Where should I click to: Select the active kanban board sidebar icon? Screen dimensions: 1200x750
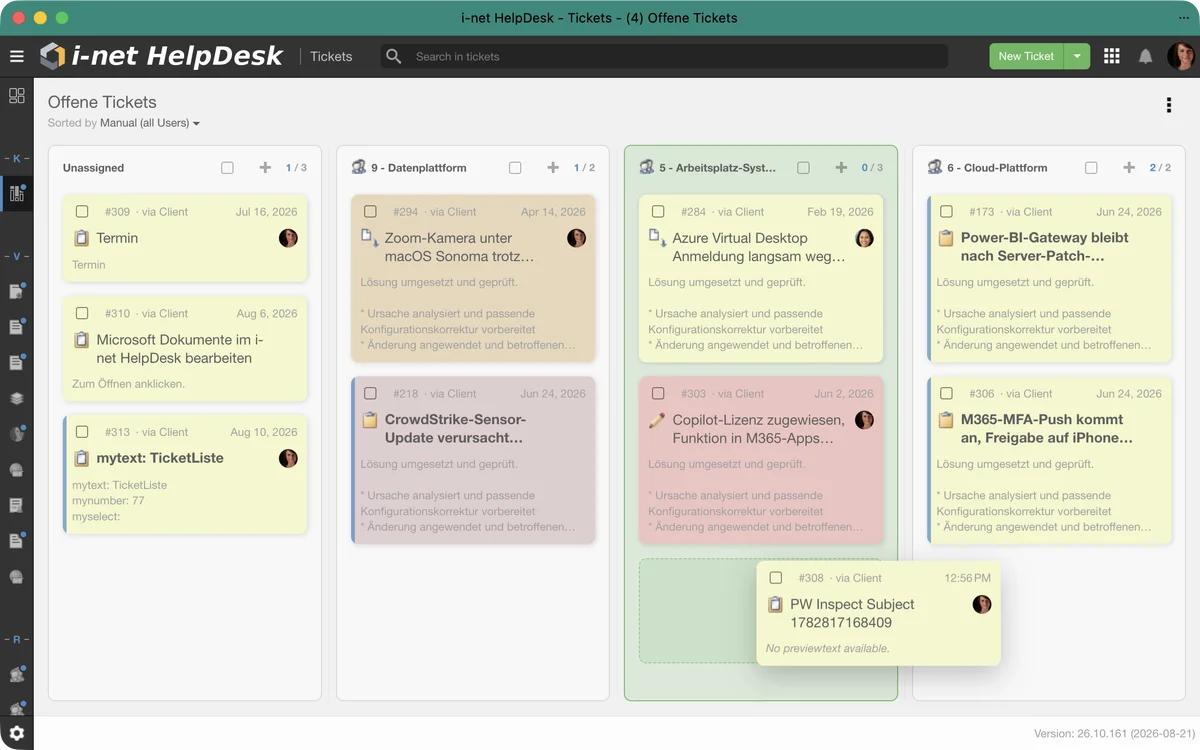(17, 193)
